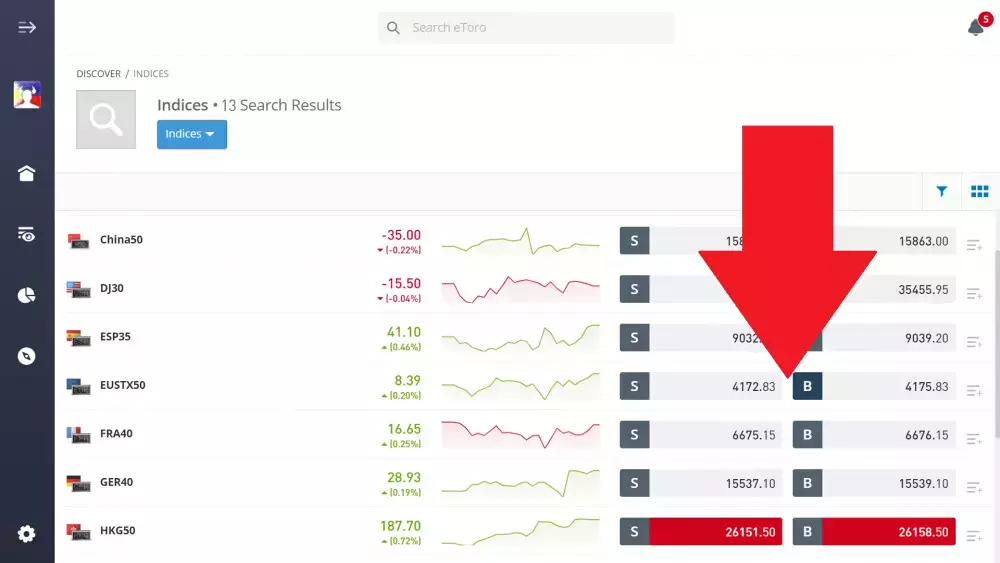This screenshot has height=563, width=1000.
Task: Click the China50 flag icon
Action: (78, 241)
